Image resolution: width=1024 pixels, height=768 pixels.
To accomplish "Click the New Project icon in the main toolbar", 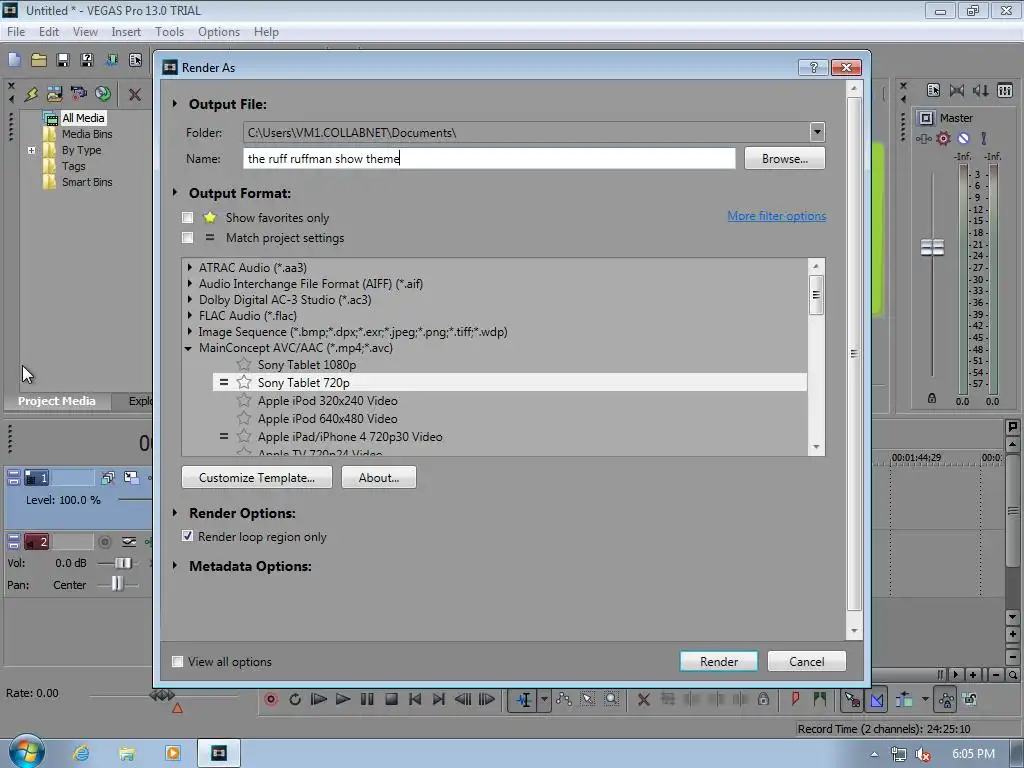I will (14, 60).
